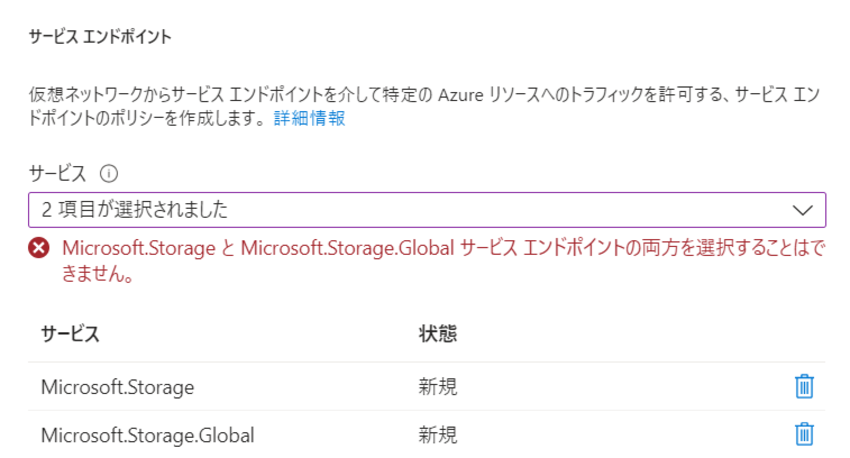Click 新規 status in Microsoft.Storage row
Screen dimensions: 850x458
pos(437,387)
